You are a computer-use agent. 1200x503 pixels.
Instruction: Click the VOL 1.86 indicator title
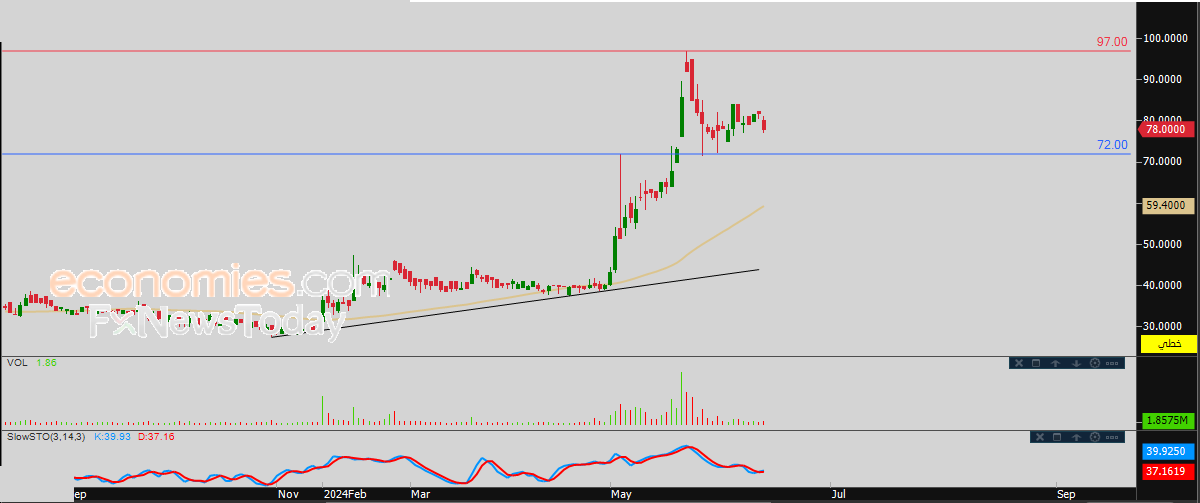coord(31,362)
